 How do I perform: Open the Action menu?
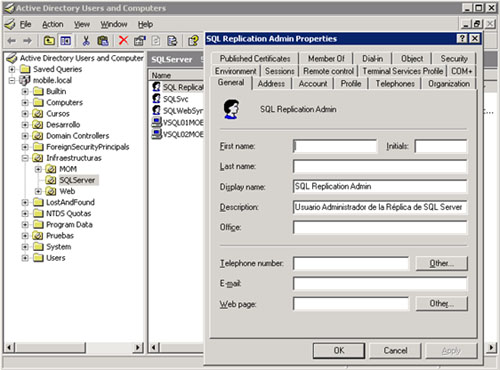pos(53,24)
